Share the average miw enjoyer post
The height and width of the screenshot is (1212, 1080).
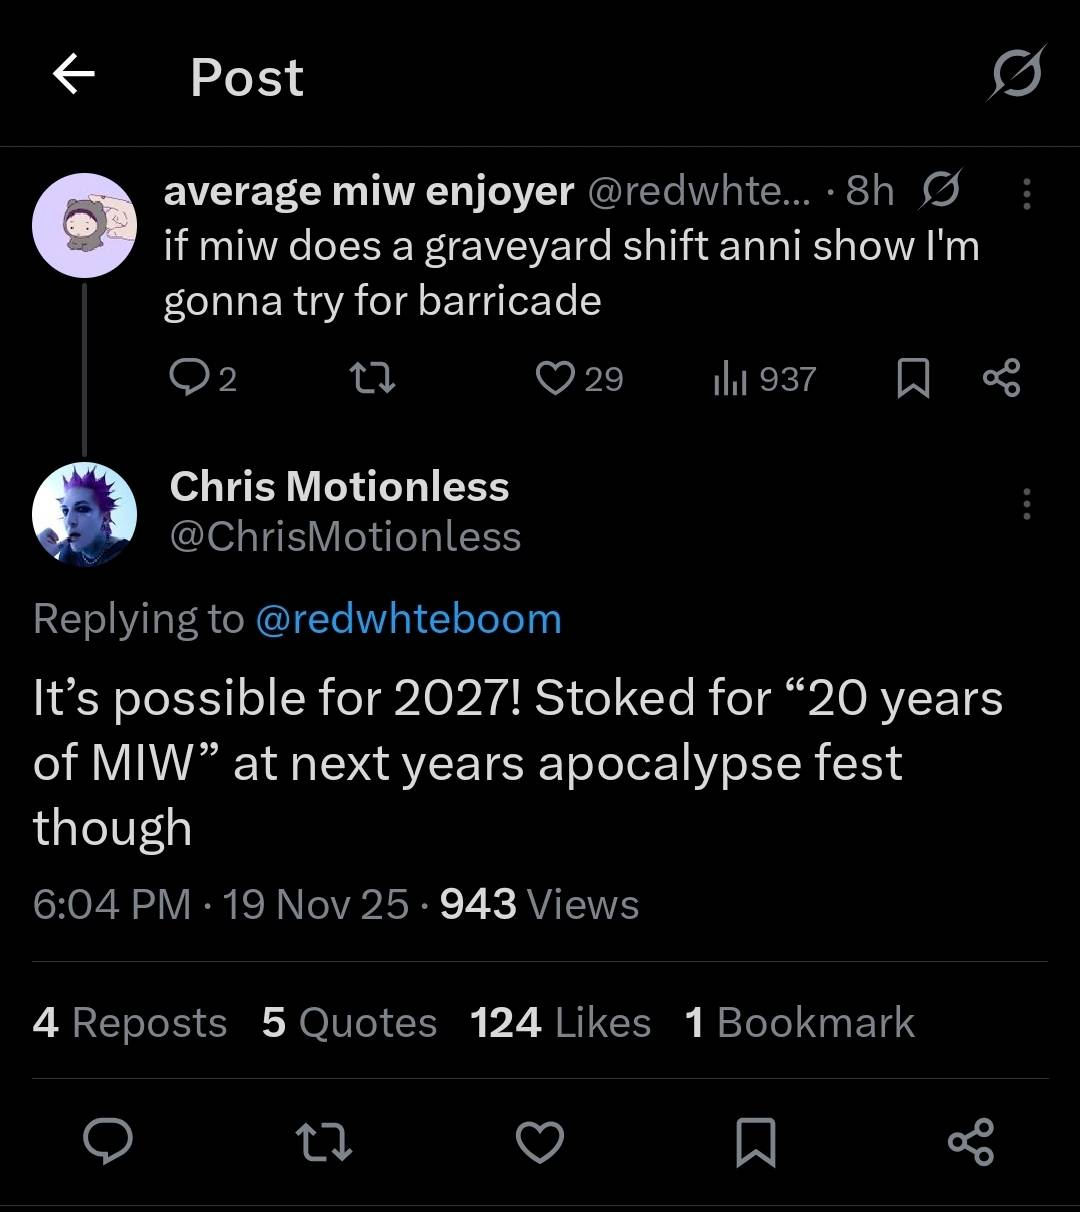[1001, 378]
